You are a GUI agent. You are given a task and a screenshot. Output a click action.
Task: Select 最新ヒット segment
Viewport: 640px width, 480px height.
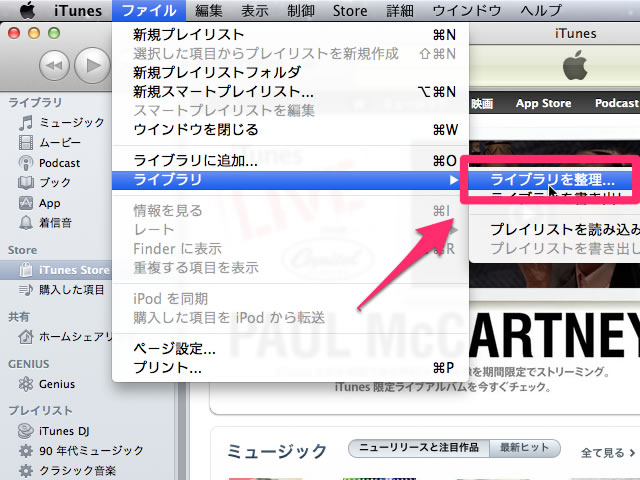[524, 448]
